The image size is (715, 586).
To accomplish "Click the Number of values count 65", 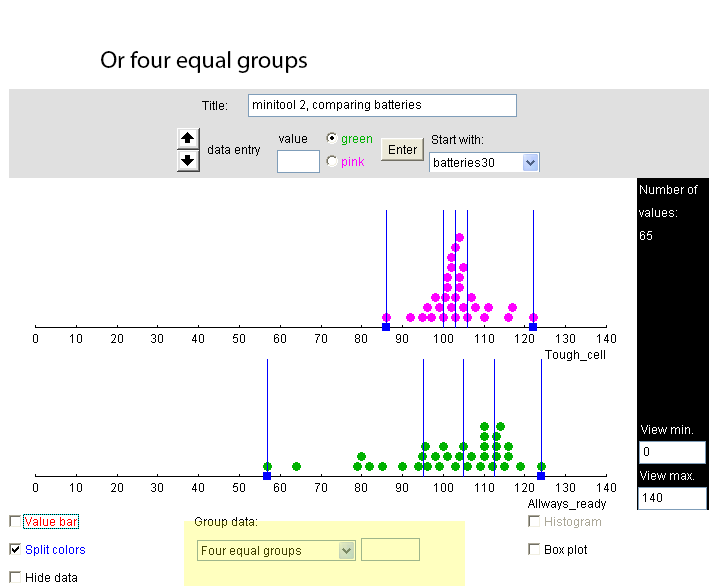I will [x=646, y=236].
